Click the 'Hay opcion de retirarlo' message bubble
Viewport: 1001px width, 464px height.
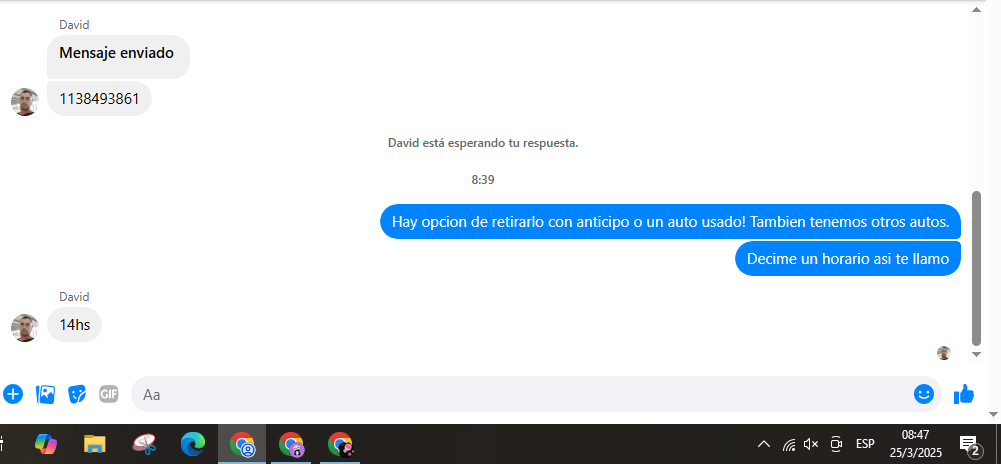[670, 221]
